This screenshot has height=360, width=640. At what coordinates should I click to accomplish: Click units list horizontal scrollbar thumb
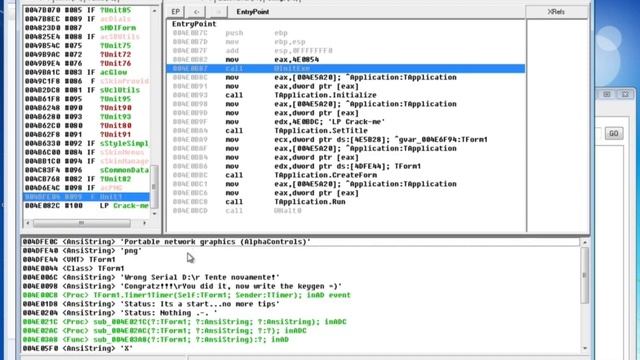(x=82, y=223)
